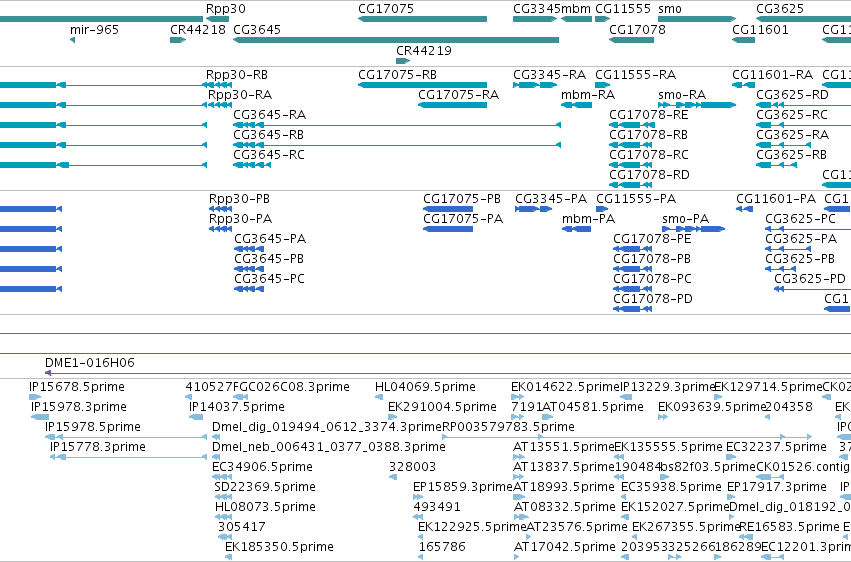Select the smo gene feature
This screenshot has width=851, height=562.
tap(697, 19)
